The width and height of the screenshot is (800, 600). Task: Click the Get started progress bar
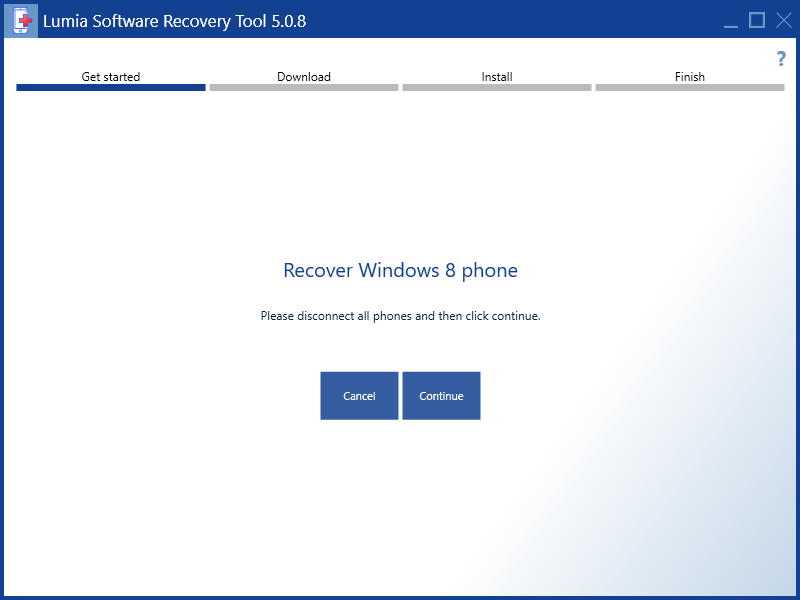click(x=111, y=88)
